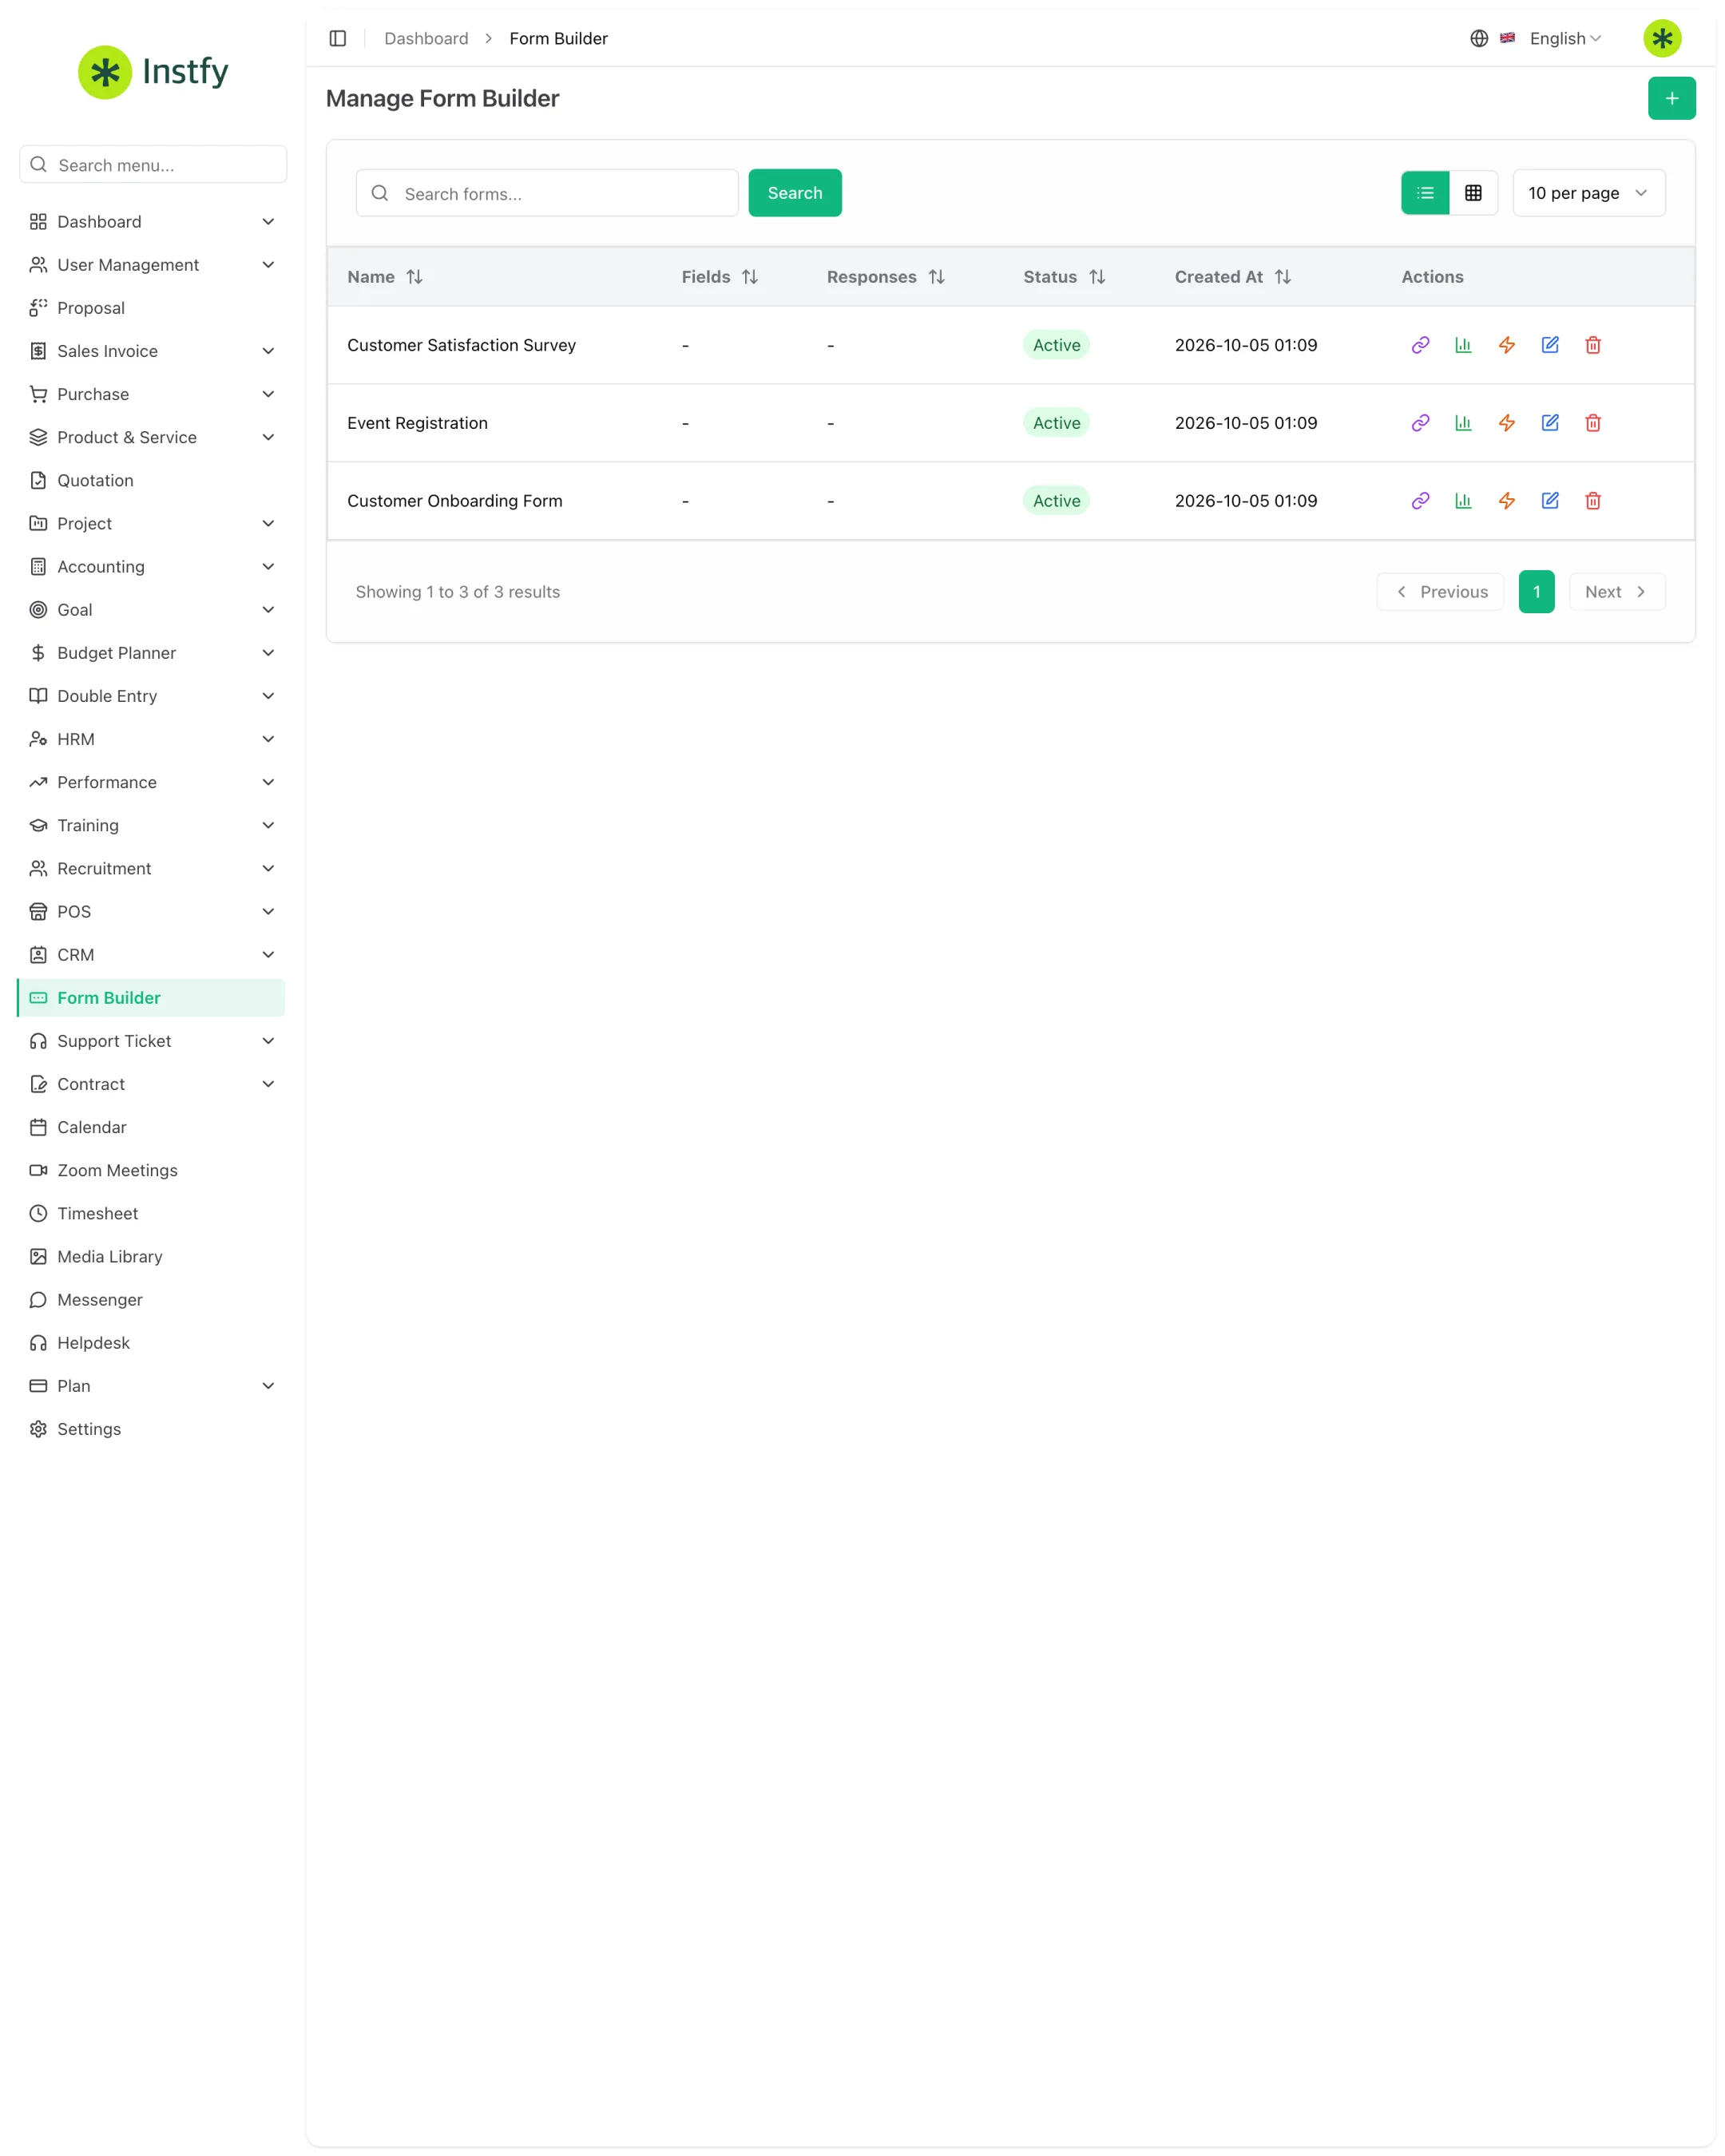1725x2156 pixels.
Task: Go to Previous page
Action: tap(1439, 592)
